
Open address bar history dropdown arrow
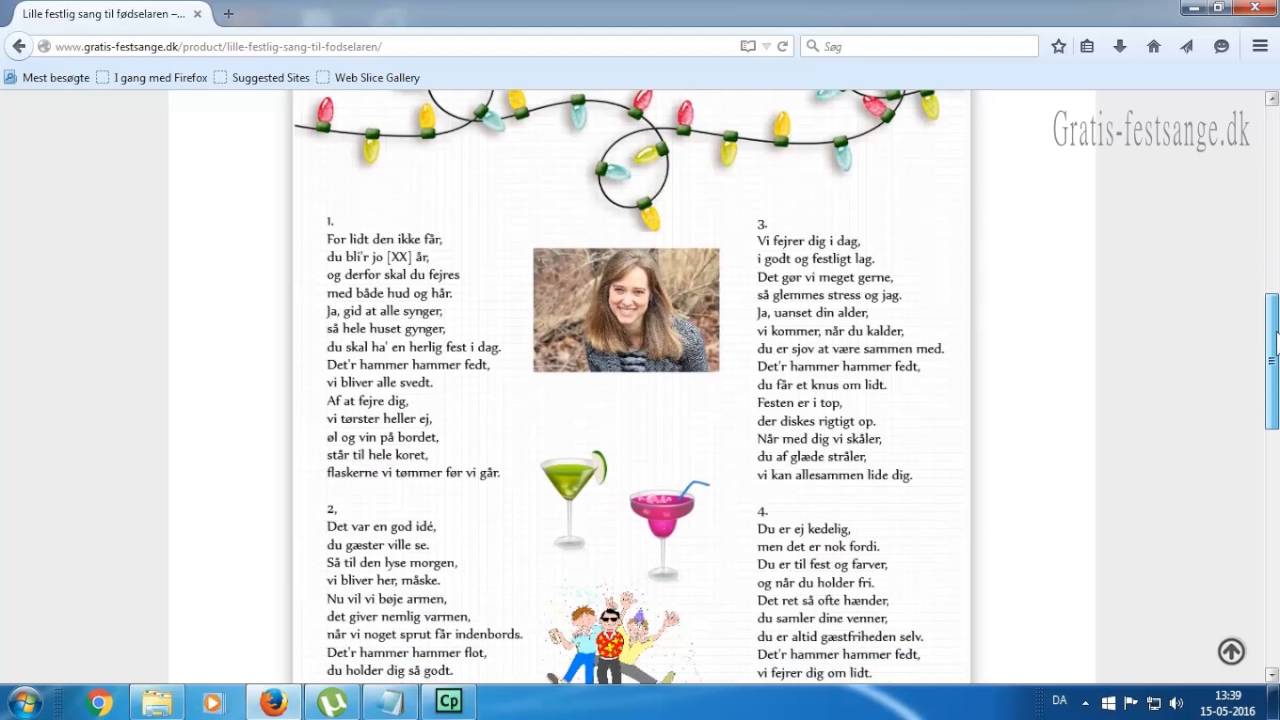(x=766, y=46)
